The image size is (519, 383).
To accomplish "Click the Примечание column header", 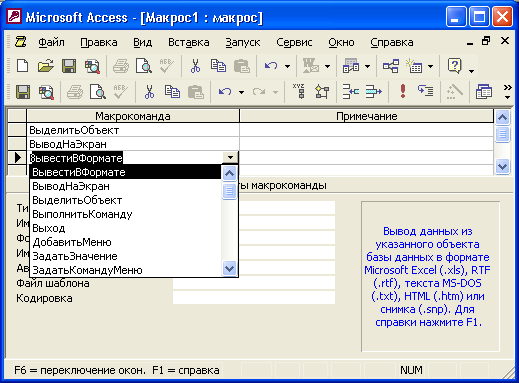I will tap(366, 116).
